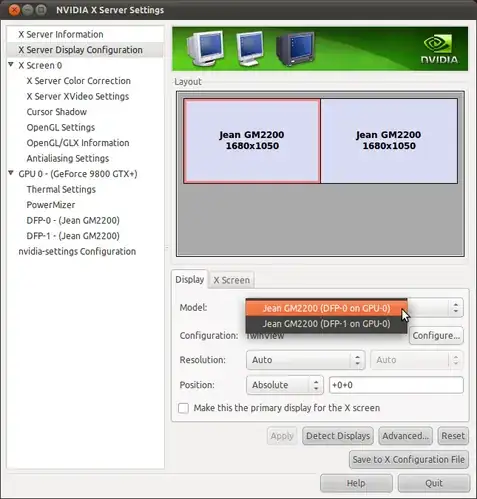This screenshot has height=499, width=477.
Task: Open Cursor Shadow settings
Action: (x=57, y=112)
